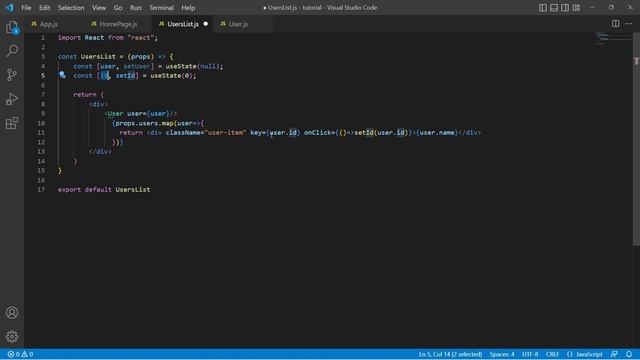Open the File menu
Viewport: 640px width, 360px height.
click(x=26, y=7)
